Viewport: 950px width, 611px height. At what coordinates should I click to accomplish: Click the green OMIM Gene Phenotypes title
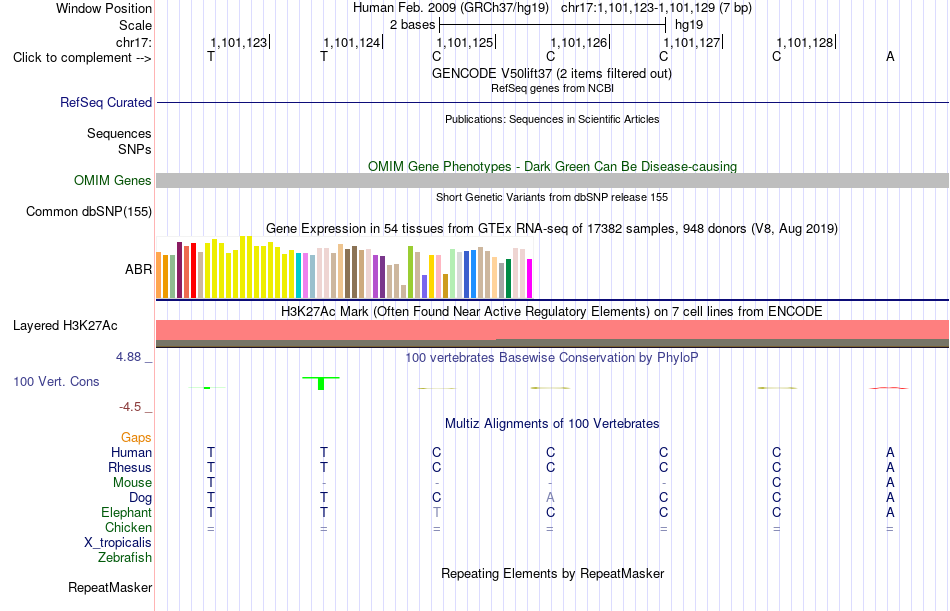coord(553,167)
